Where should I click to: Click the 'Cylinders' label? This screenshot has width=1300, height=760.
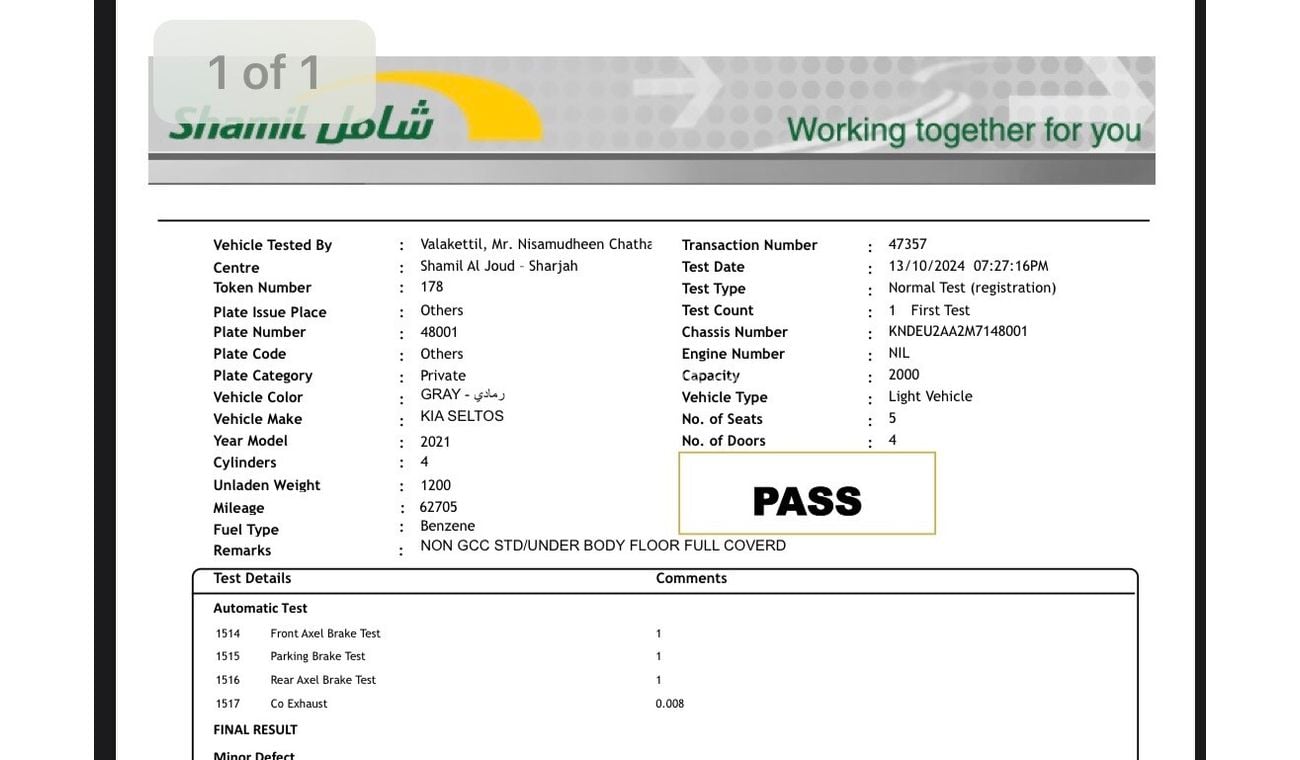click(245, 463)
